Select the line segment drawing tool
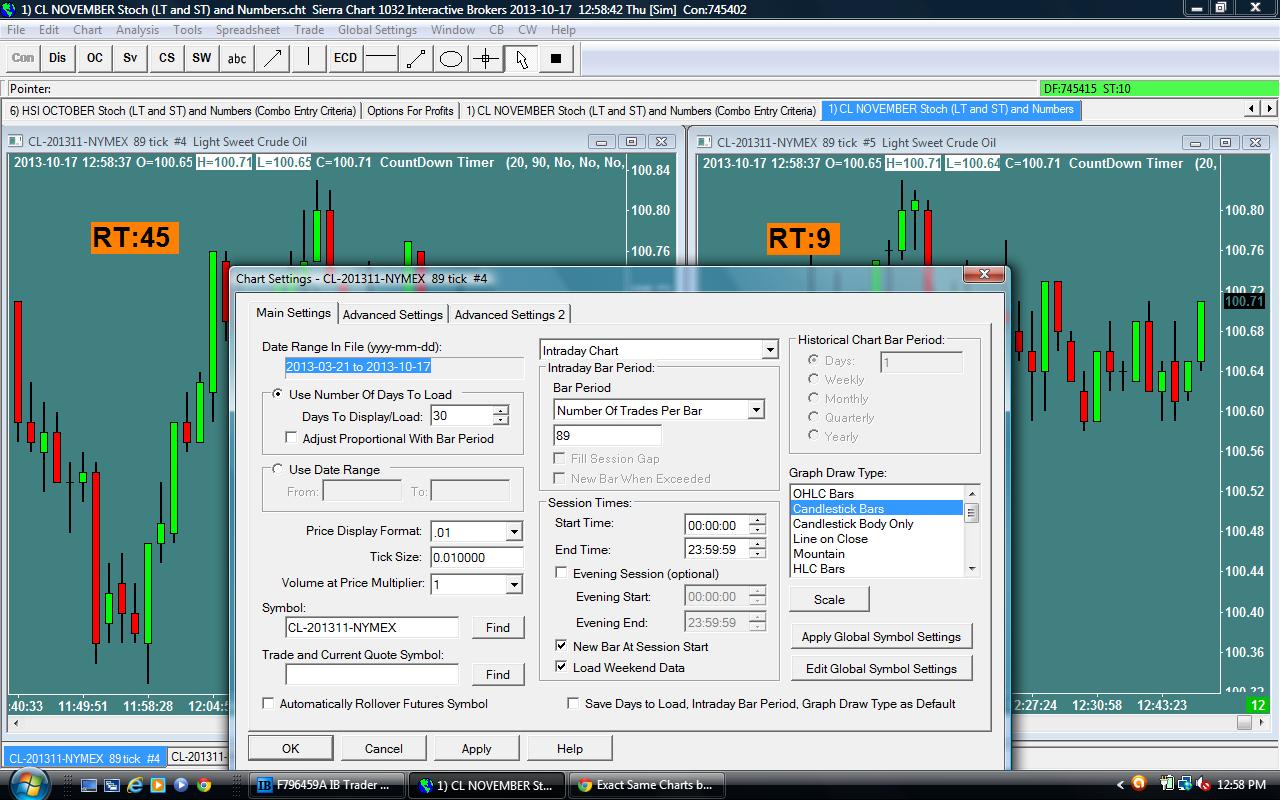The height and width of the screenshot is (800, 1280). 416,58
